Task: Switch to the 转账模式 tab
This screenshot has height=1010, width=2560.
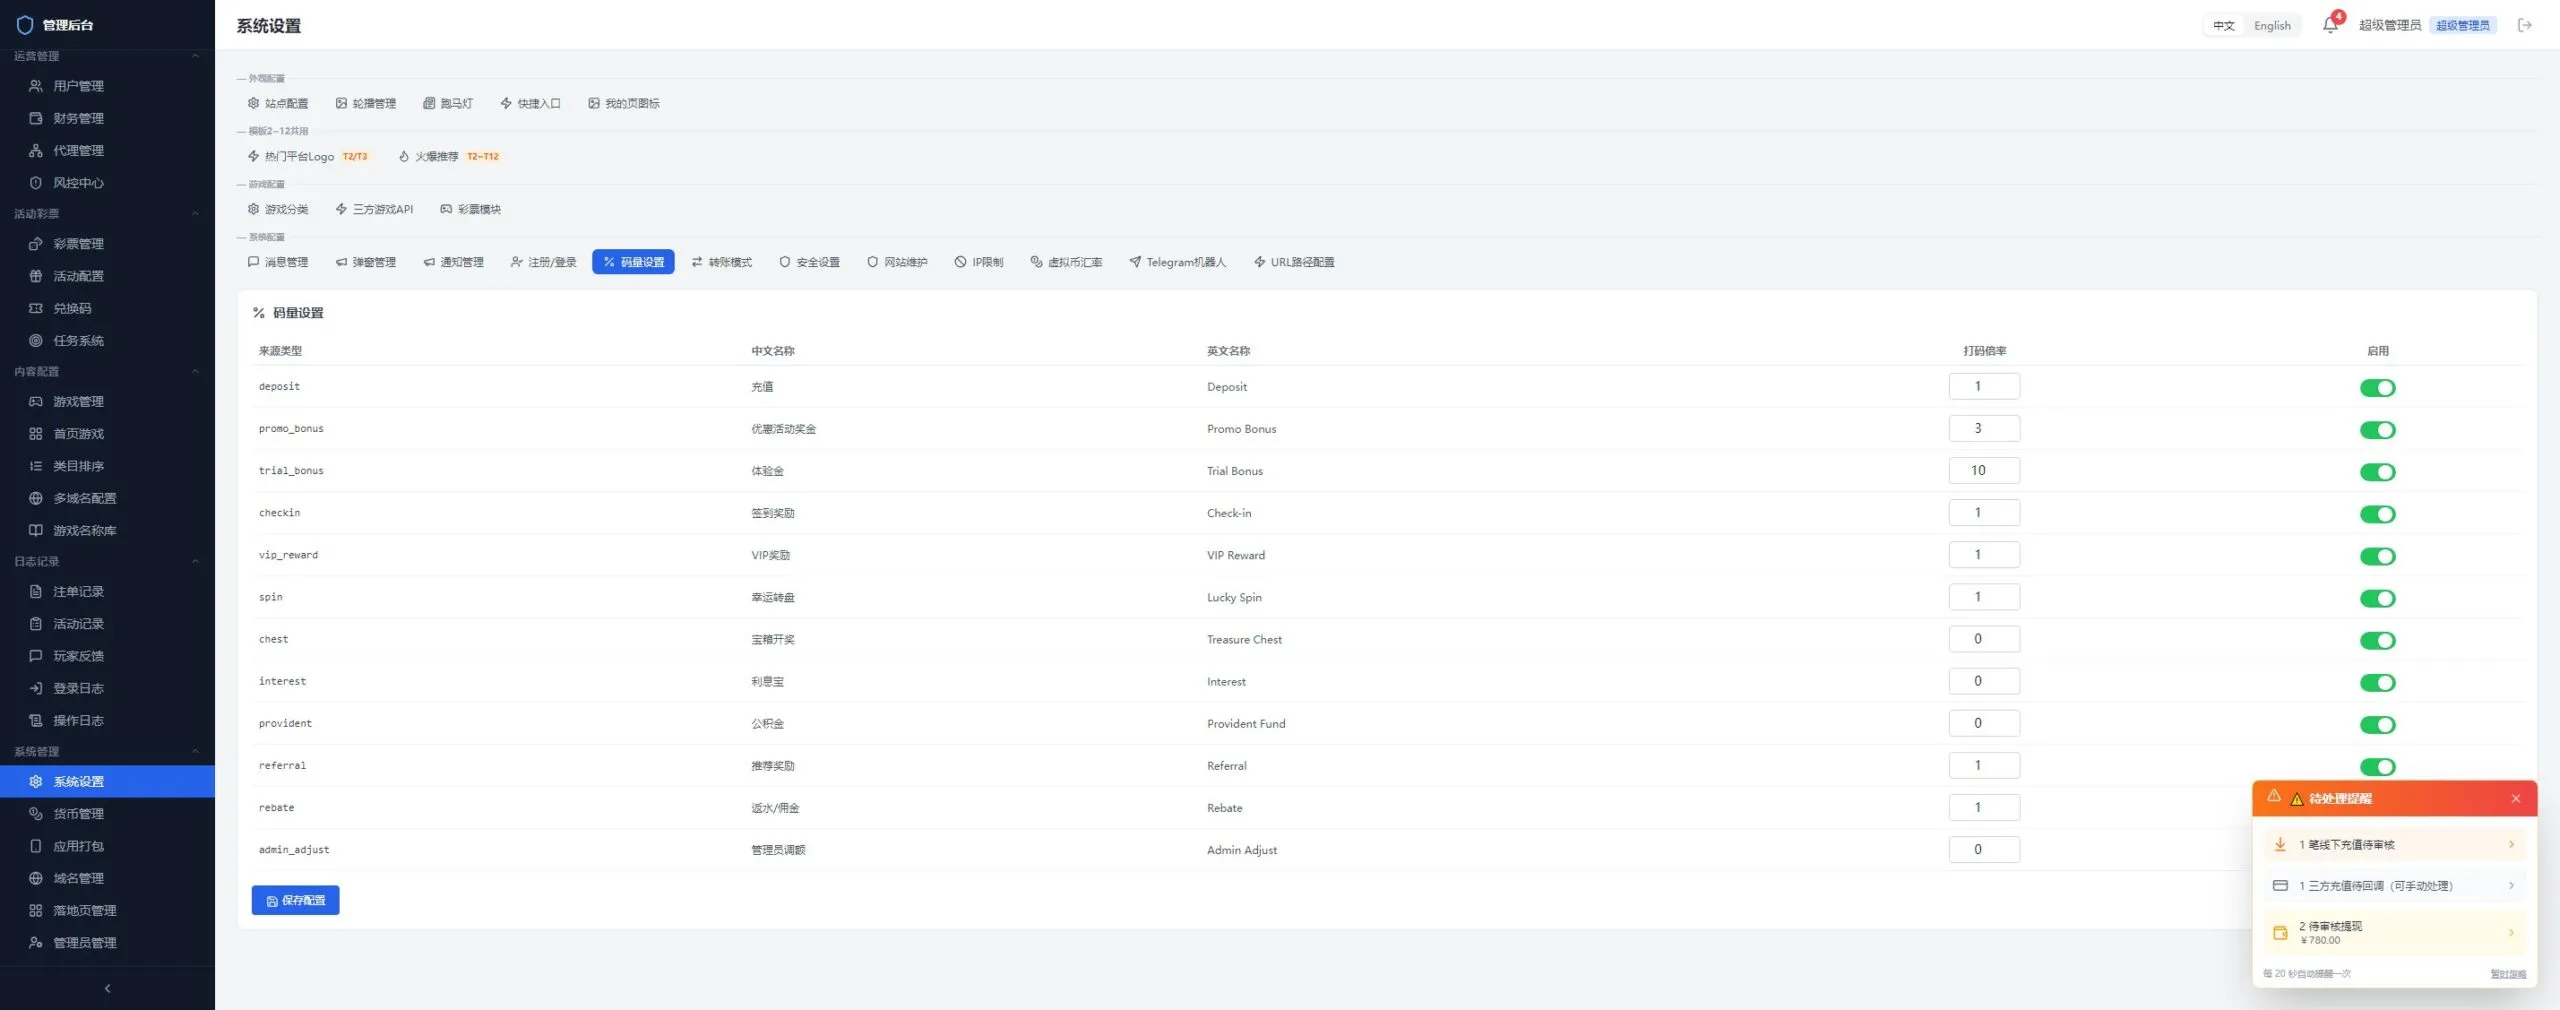Action: tap(721, 262)
